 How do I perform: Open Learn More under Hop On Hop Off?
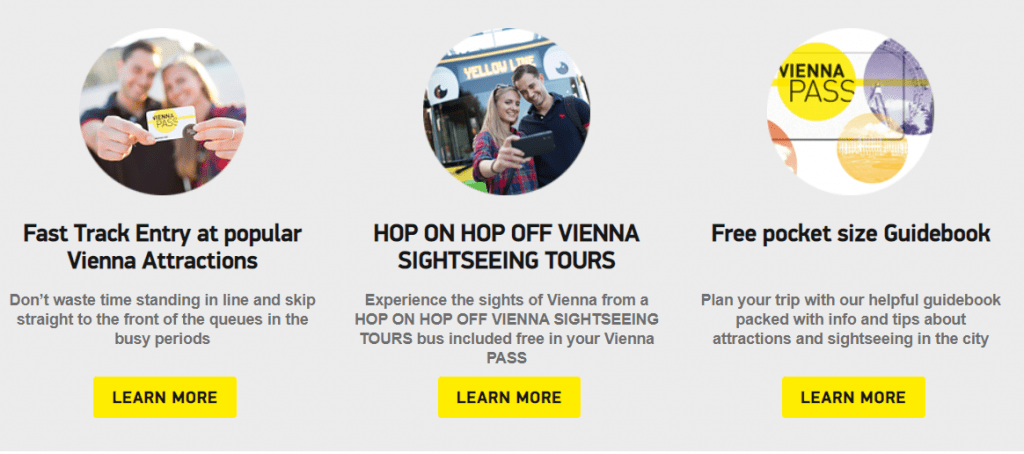pyautogui.click(x=509, y=397)
